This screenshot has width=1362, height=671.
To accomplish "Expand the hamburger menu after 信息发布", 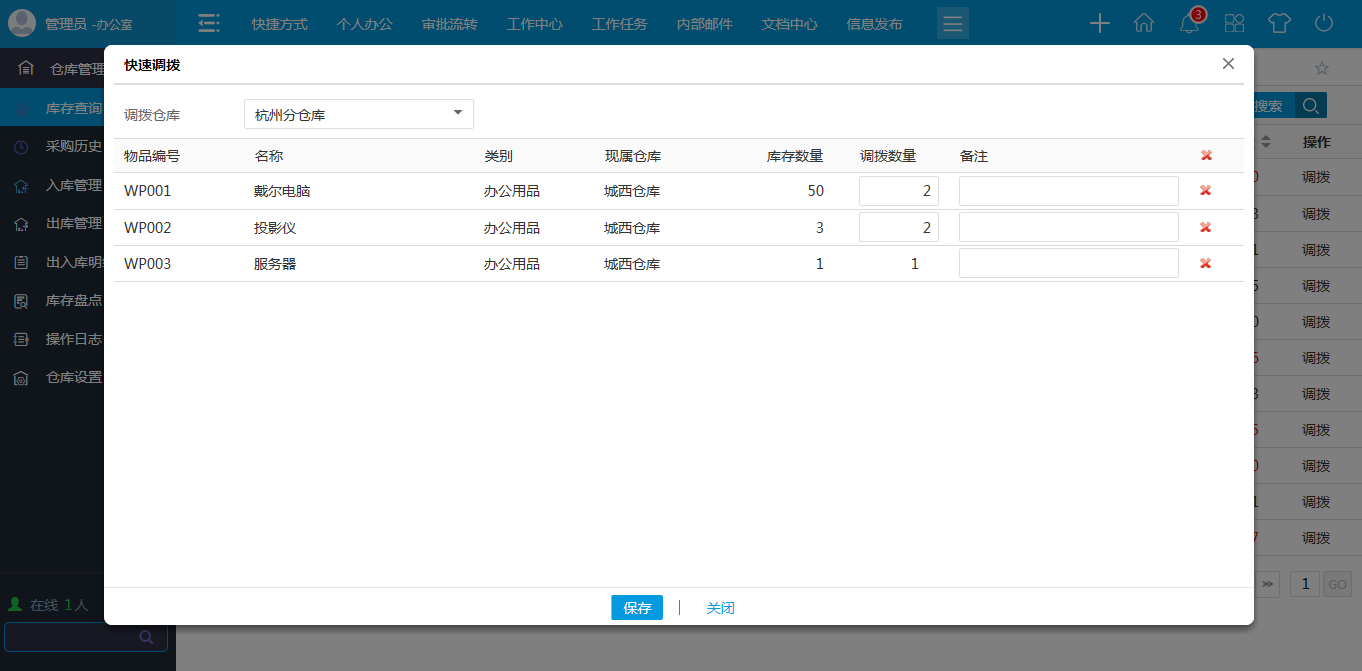I will [x=952, y=22].
